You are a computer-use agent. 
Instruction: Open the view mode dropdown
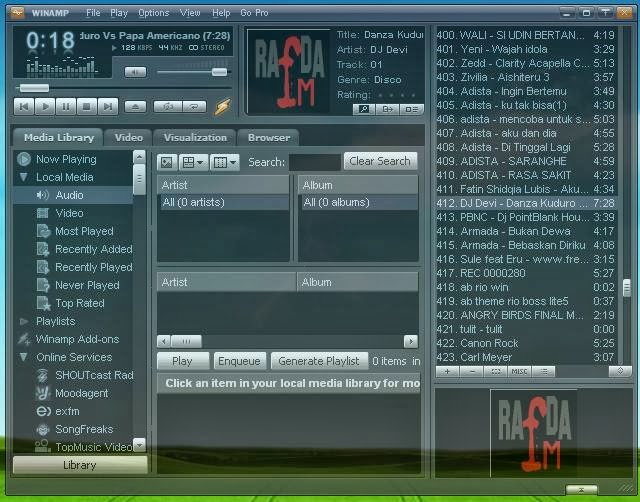point(193,162)
